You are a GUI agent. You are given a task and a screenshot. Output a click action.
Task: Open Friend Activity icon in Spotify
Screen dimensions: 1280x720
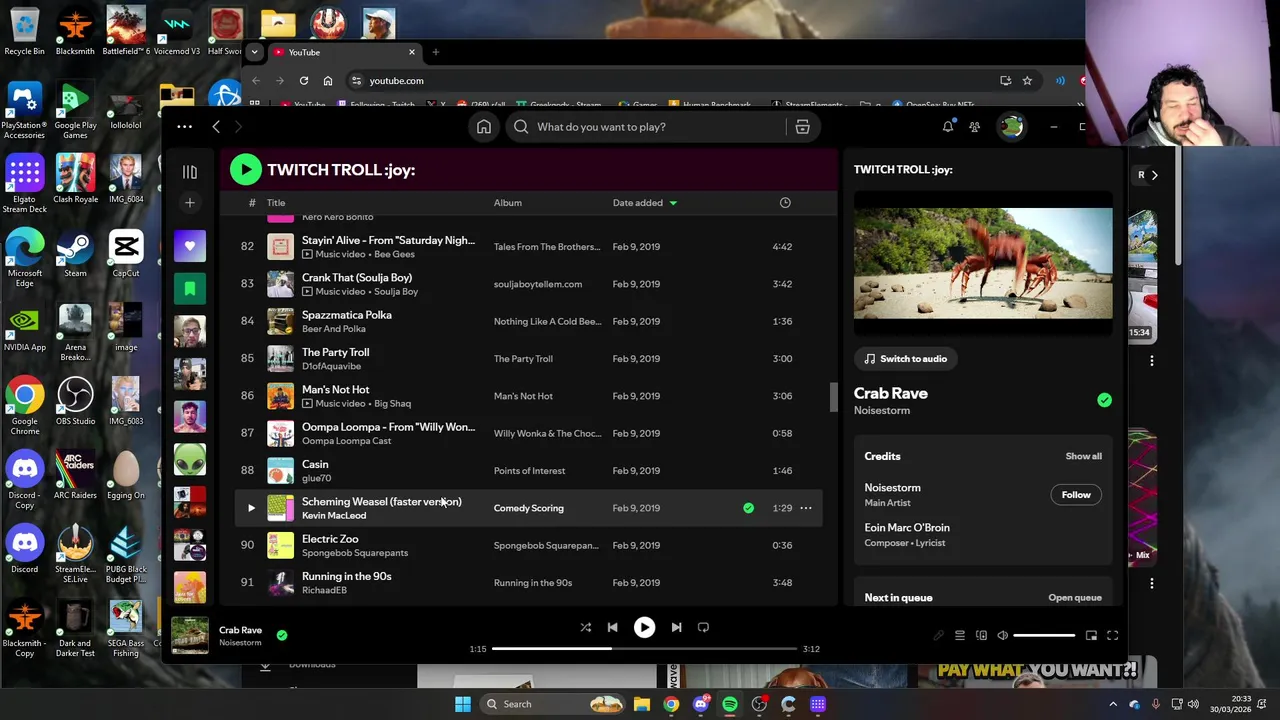point(974,127)
